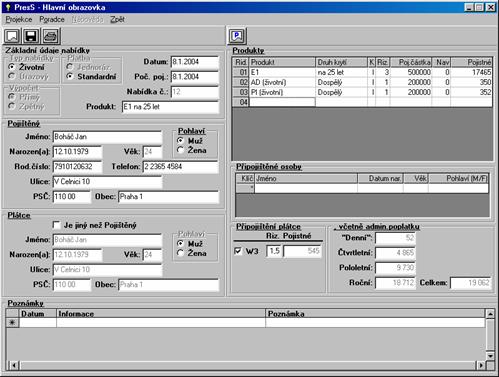Click the Zpět menu item

click(117, 20)
